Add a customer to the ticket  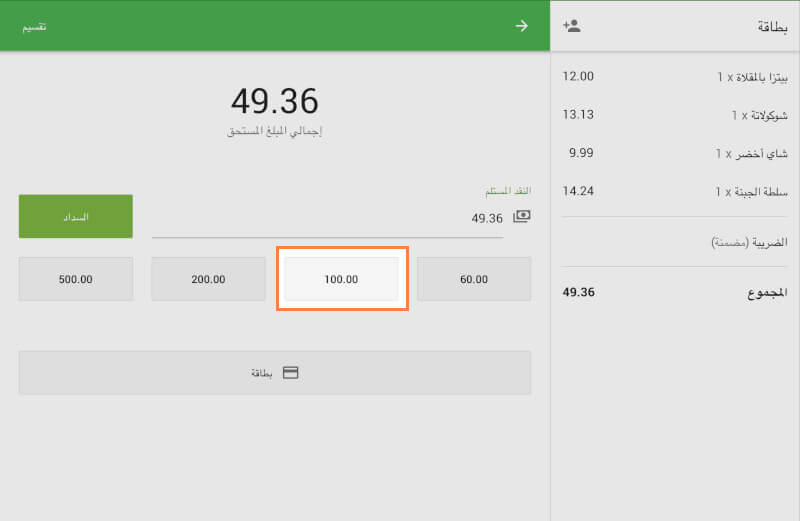point(572,26)
